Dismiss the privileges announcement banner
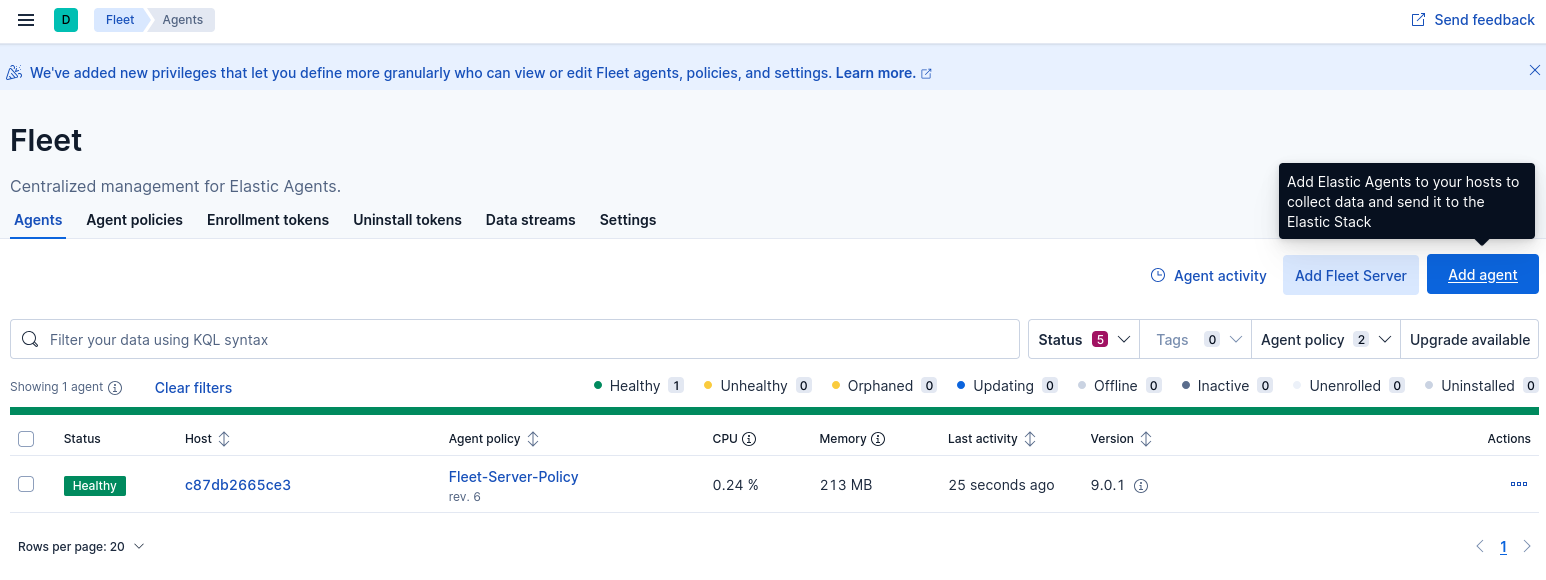 tap(1535, 70)
